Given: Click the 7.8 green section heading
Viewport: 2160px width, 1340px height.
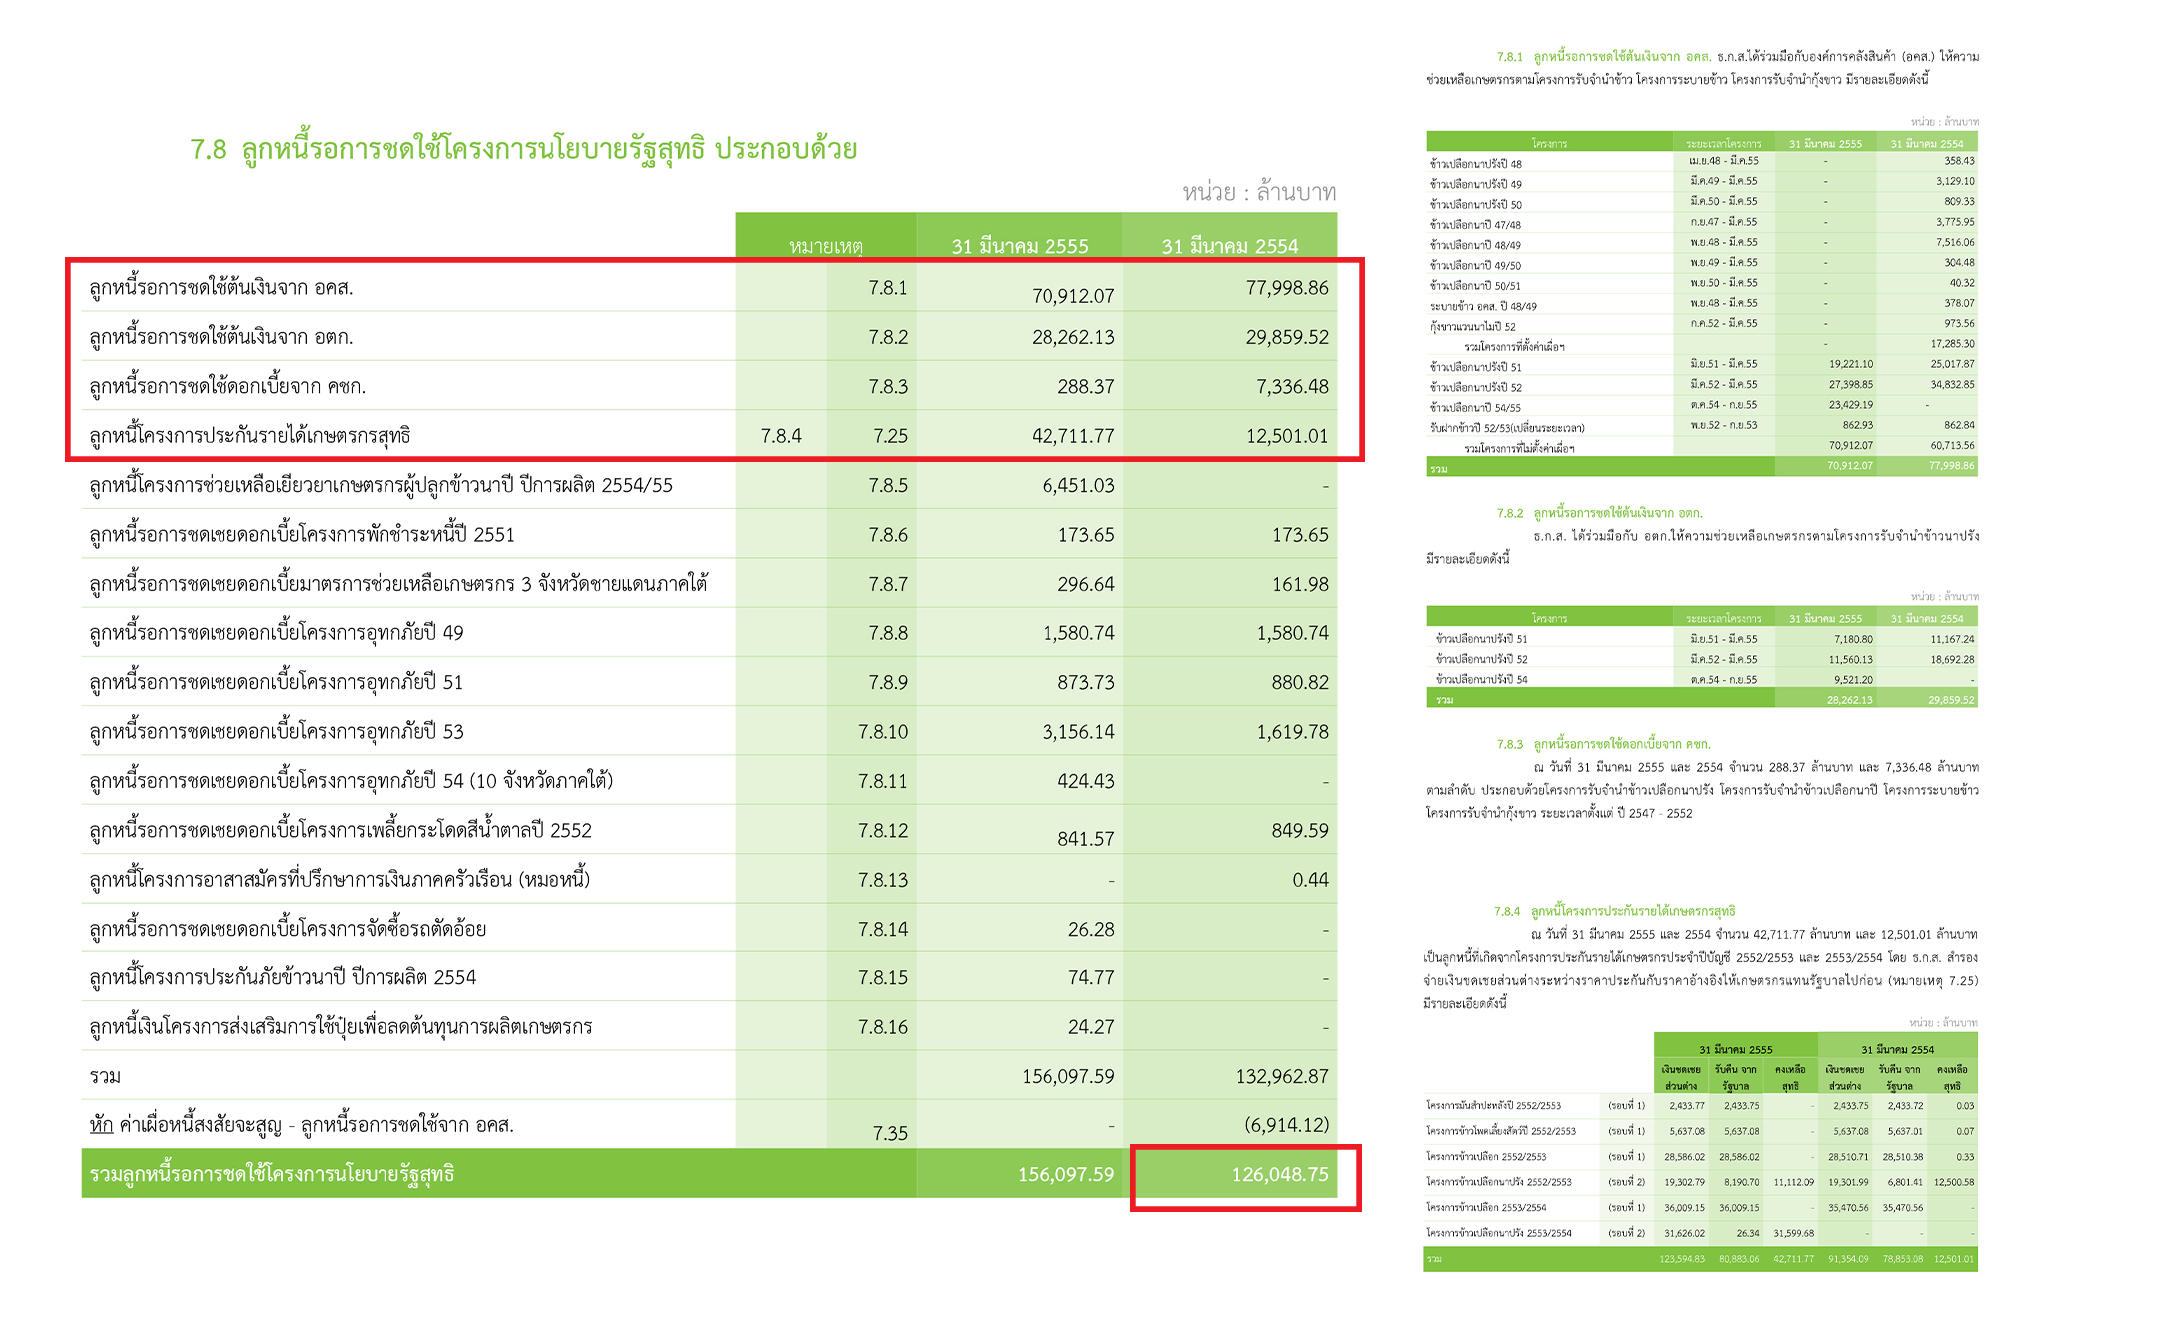Looking at the screenshot, I should [523, 150].
